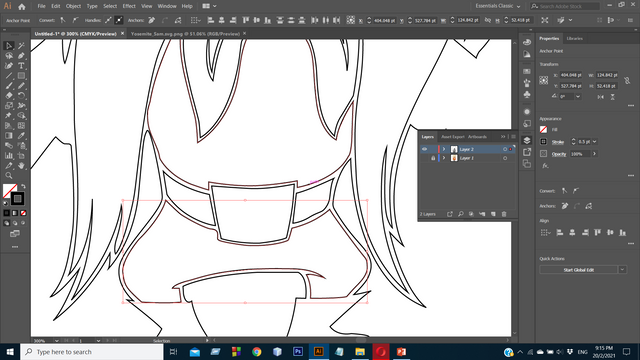Select the Rotate tool
This screenshot has width=640, height=360.
pyautogui.click(x=21, y=96)
